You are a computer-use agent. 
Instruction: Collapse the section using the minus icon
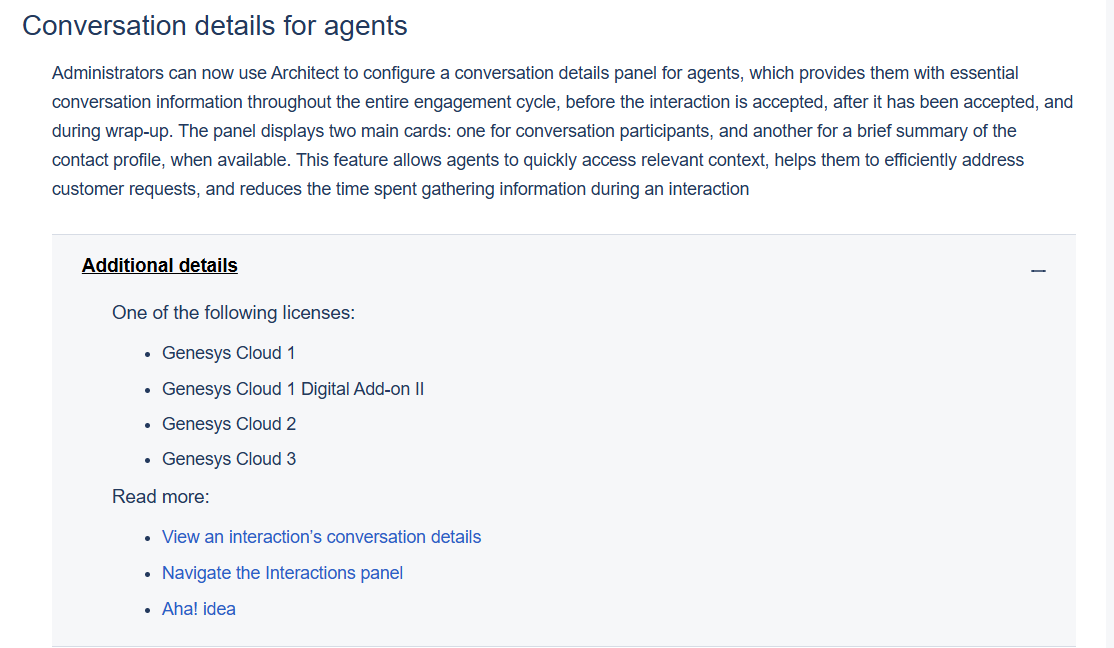pos(1038,270)
